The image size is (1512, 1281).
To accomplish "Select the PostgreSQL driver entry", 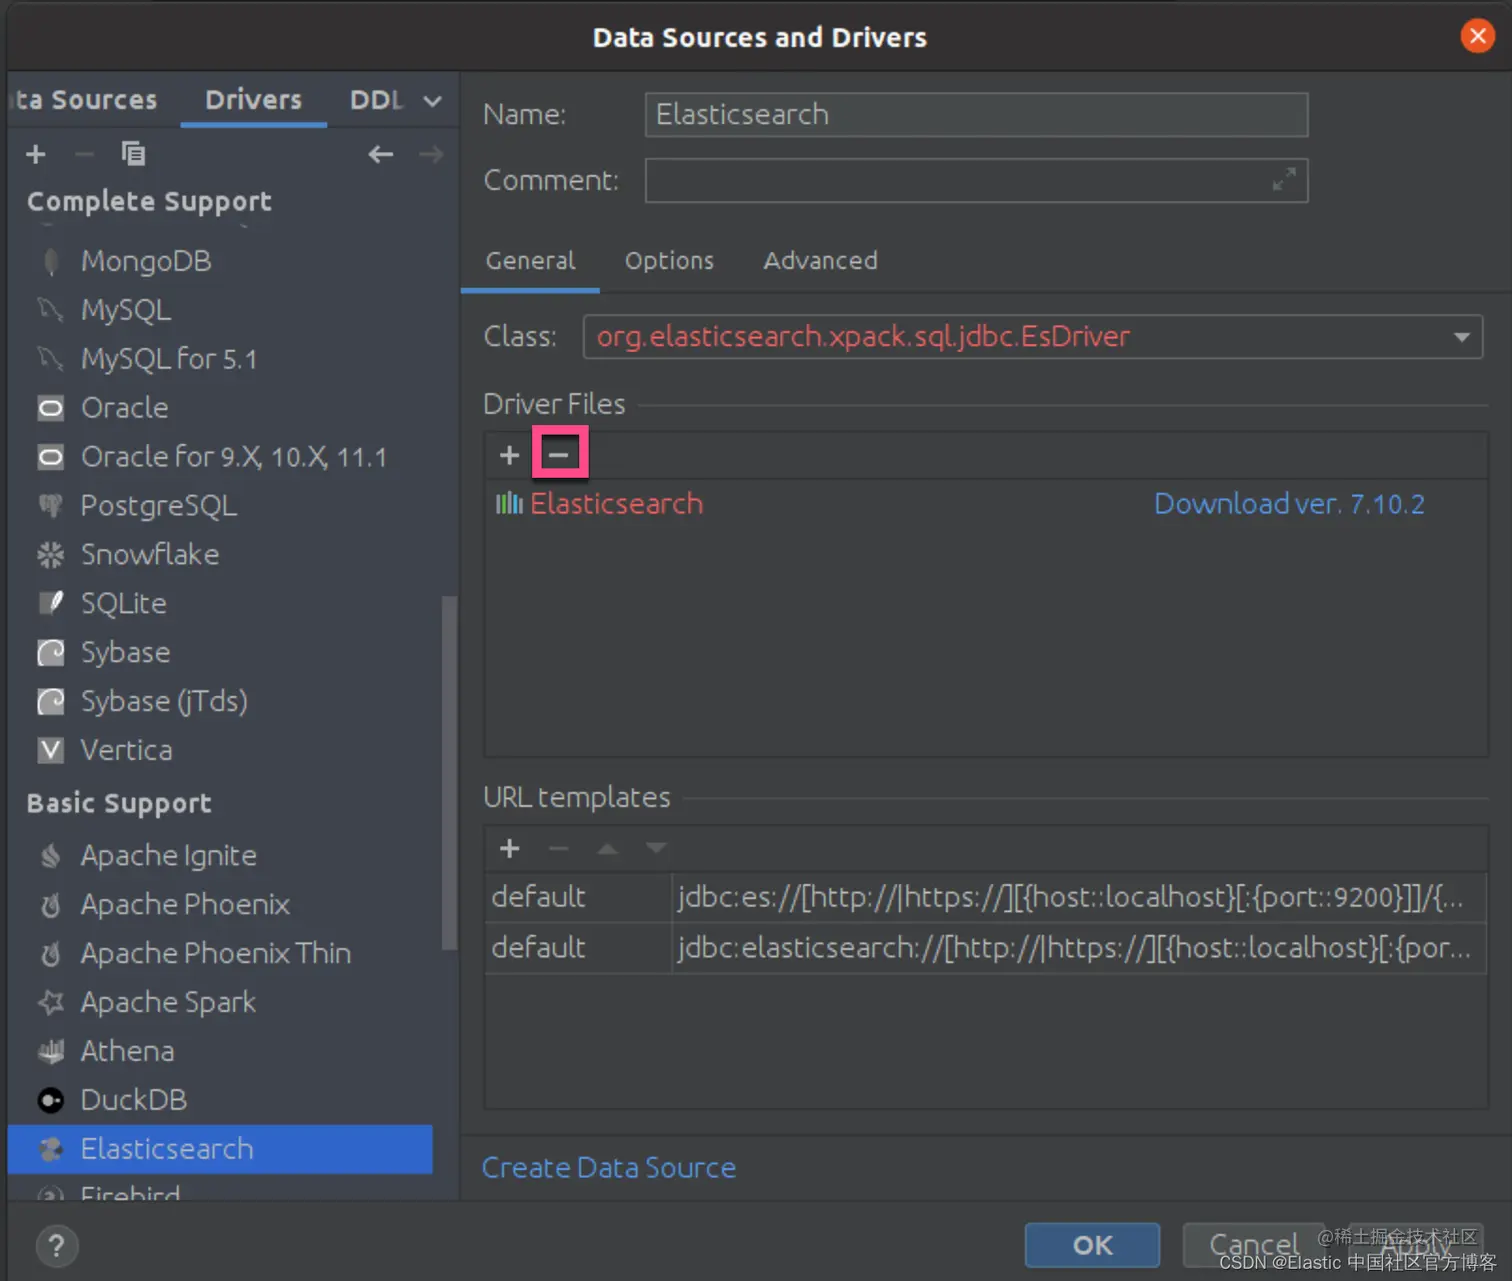I will coord(157,505).
